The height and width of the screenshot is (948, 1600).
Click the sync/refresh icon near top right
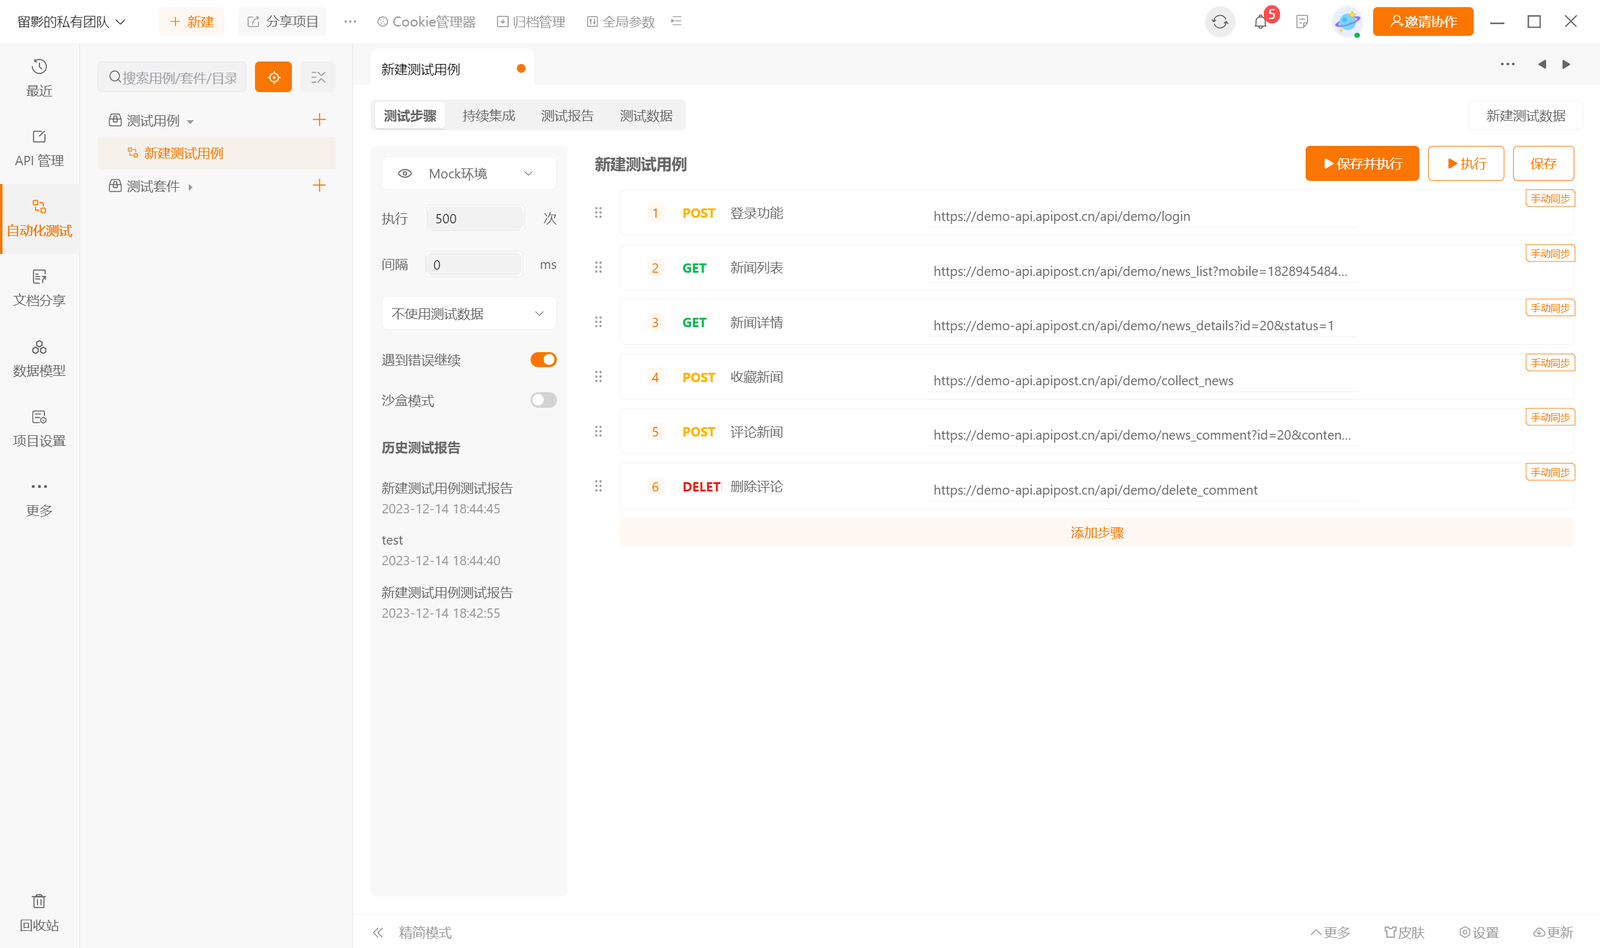[x=1219, y=21]
